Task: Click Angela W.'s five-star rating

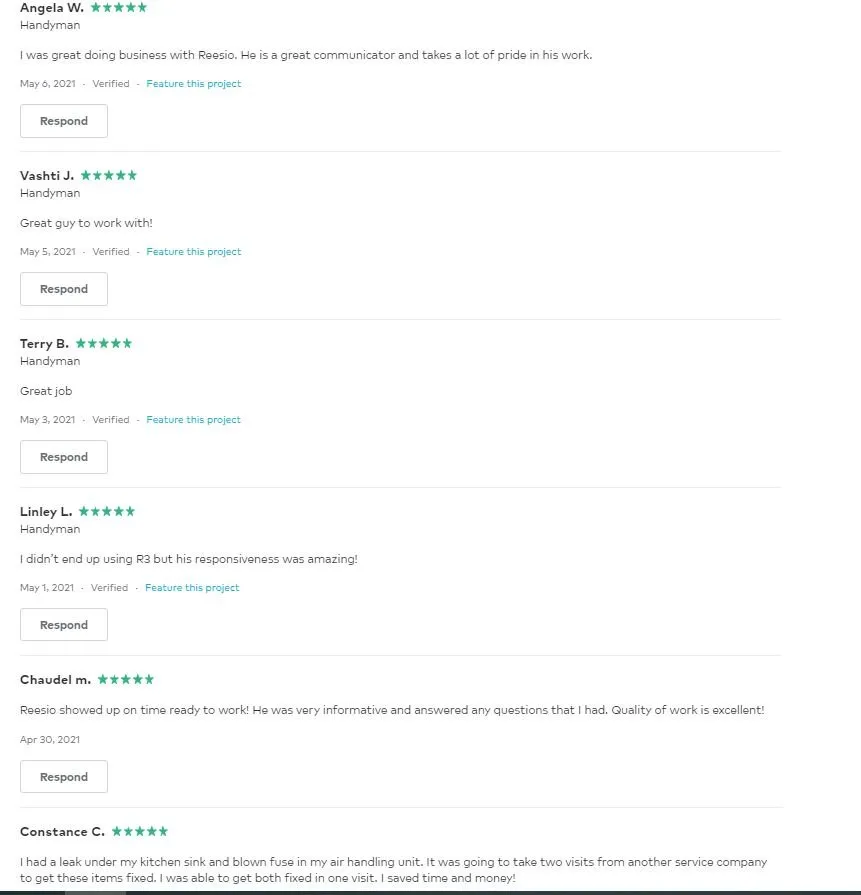Action: 119,7
